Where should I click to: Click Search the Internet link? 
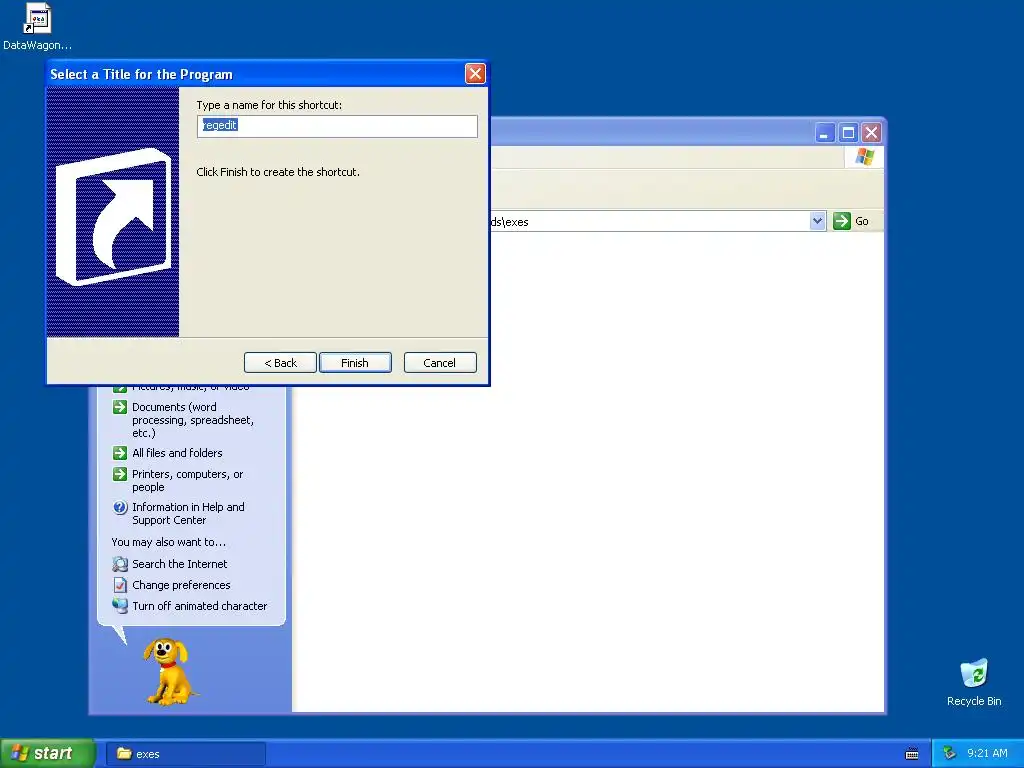180,564
